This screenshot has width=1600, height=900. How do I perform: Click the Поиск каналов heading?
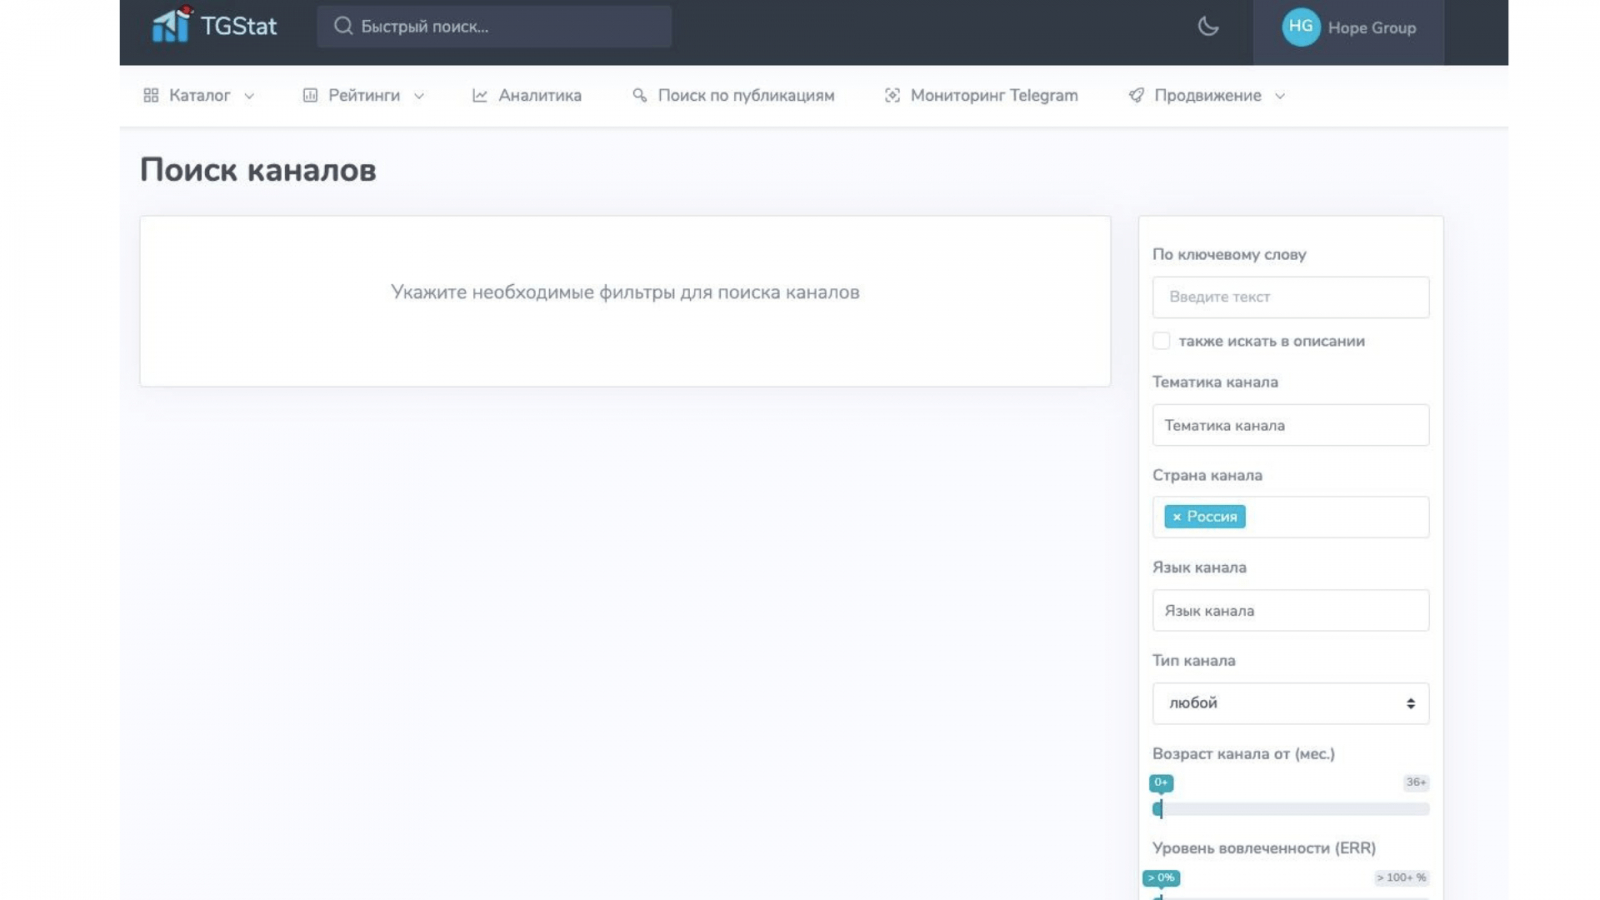258,170
